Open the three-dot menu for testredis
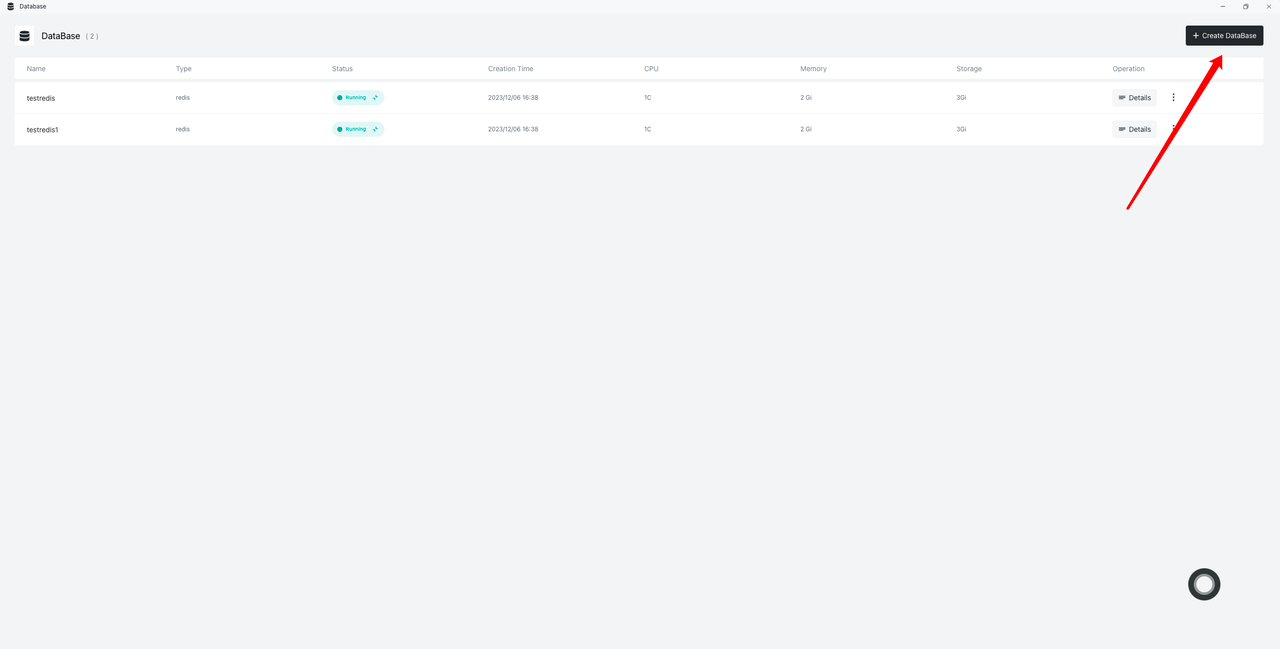 click(1173, 98)
